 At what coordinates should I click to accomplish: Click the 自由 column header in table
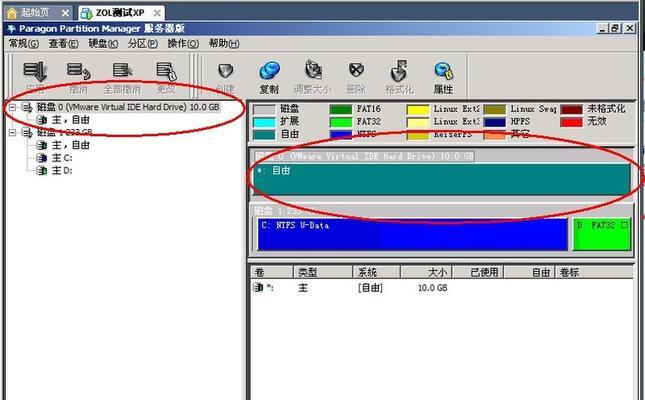click(530, 272)
